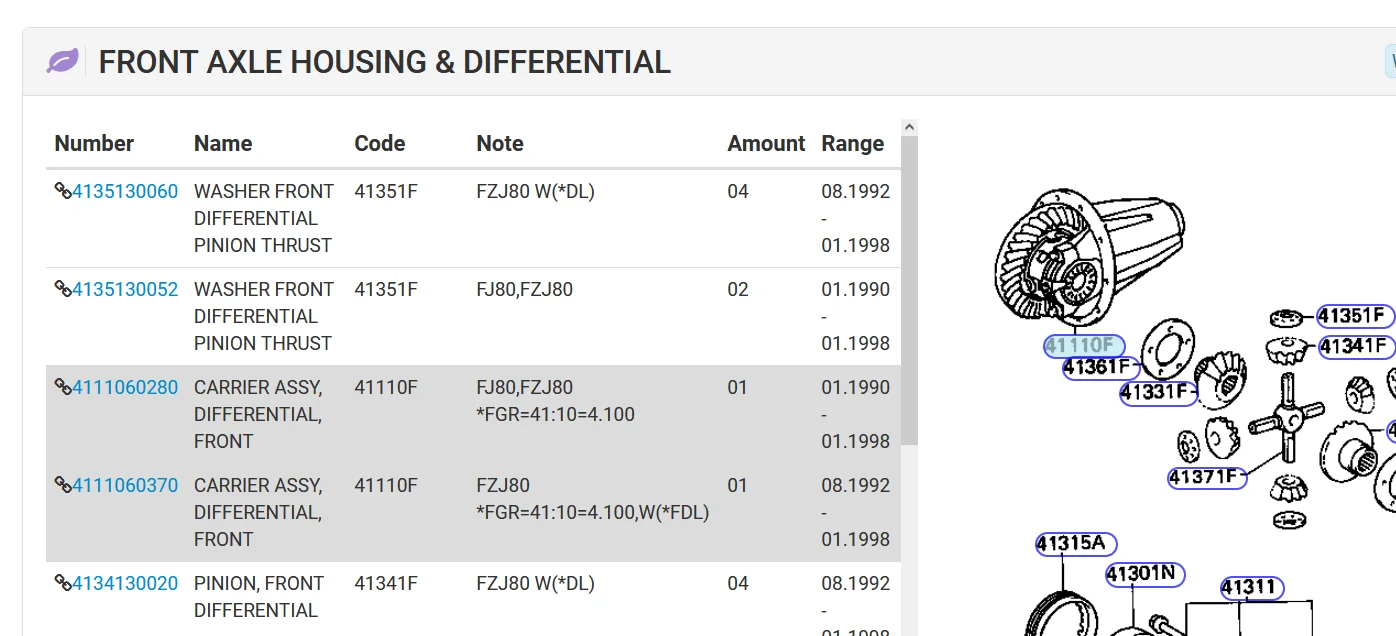Click chain-link icon beside 4111060280

click(x=62, y=387)
